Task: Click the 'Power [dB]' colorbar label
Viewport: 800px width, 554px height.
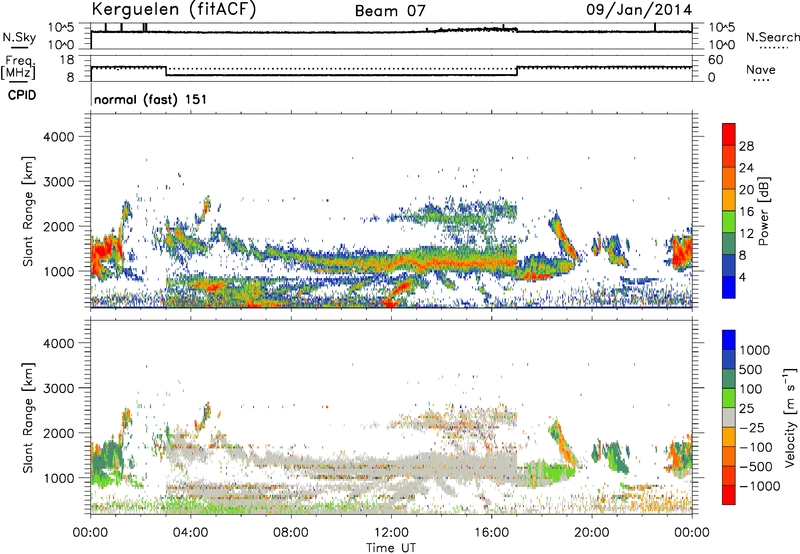Action: pos(763,211)
